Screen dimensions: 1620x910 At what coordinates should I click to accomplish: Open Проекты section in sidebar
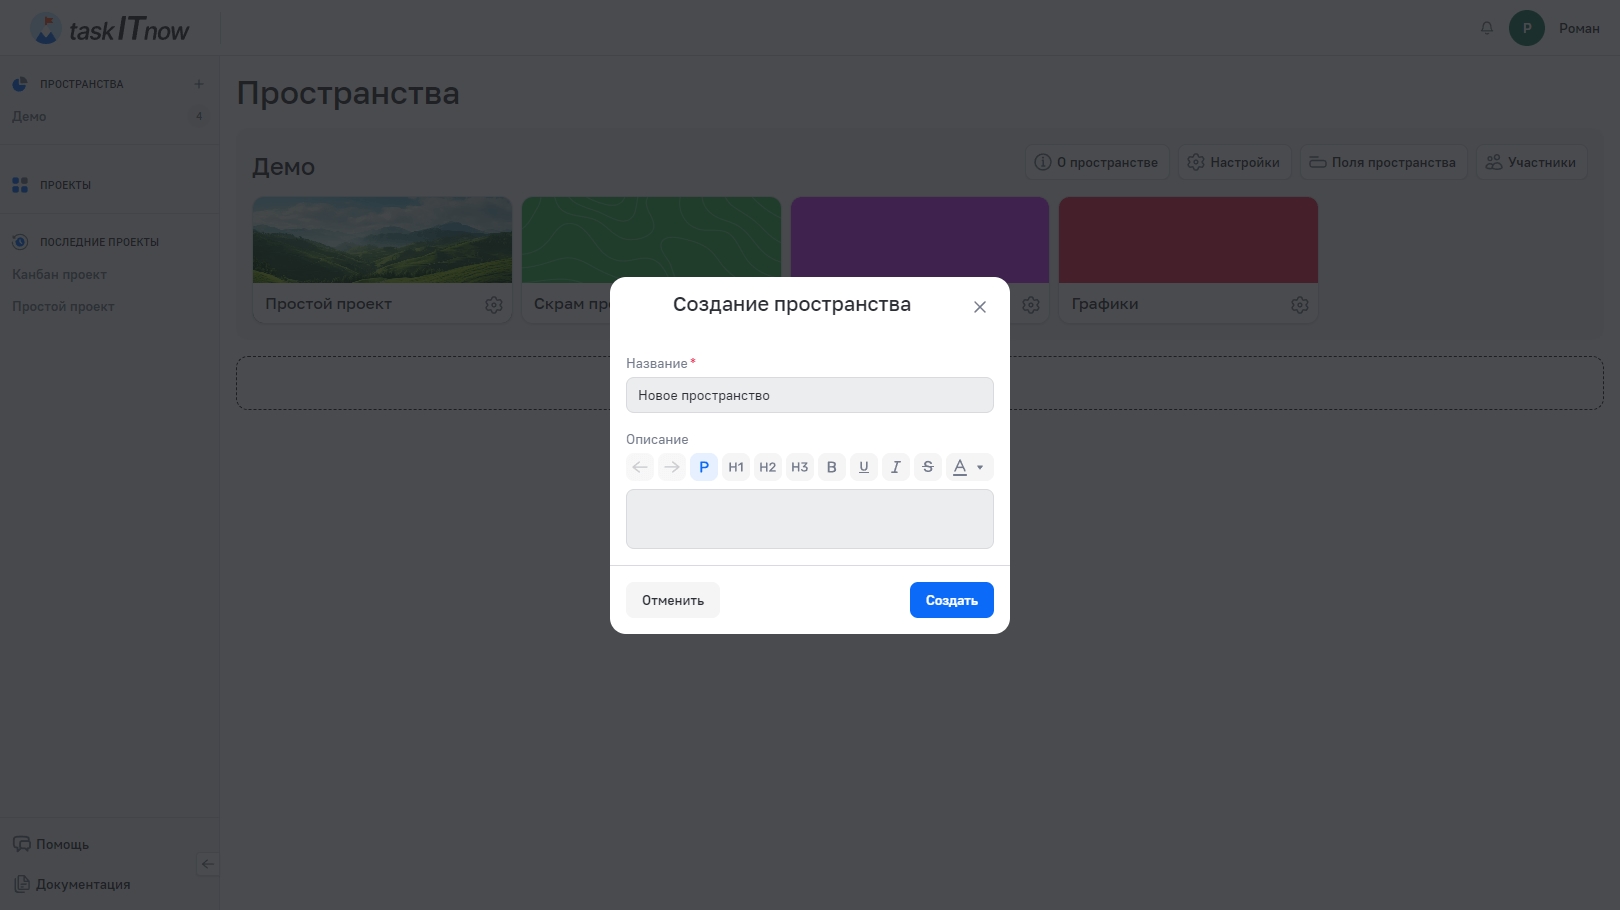pos(65,185)
